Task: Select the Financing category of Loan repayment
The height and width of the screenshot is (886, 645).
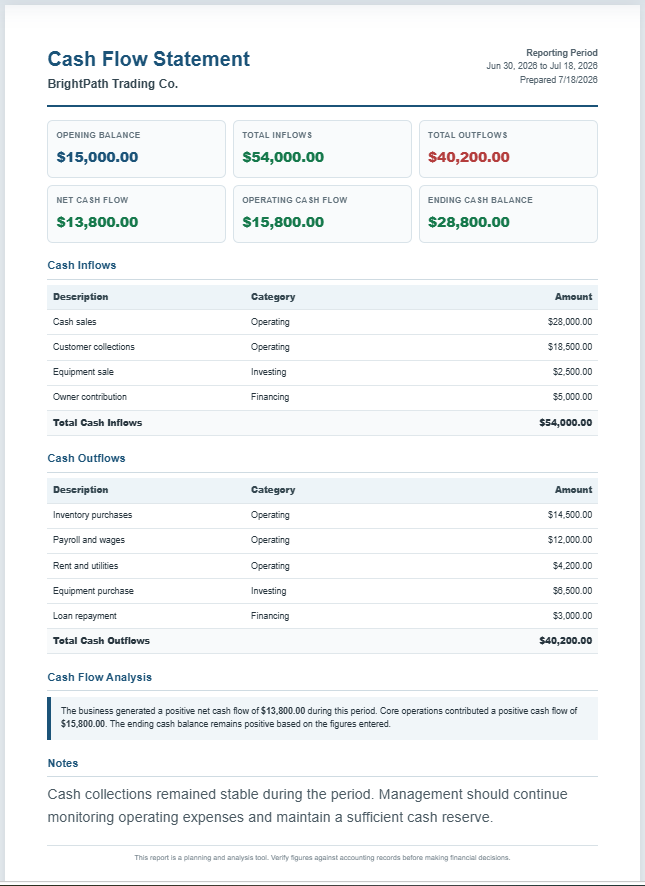Action: [x=270, y=616]
